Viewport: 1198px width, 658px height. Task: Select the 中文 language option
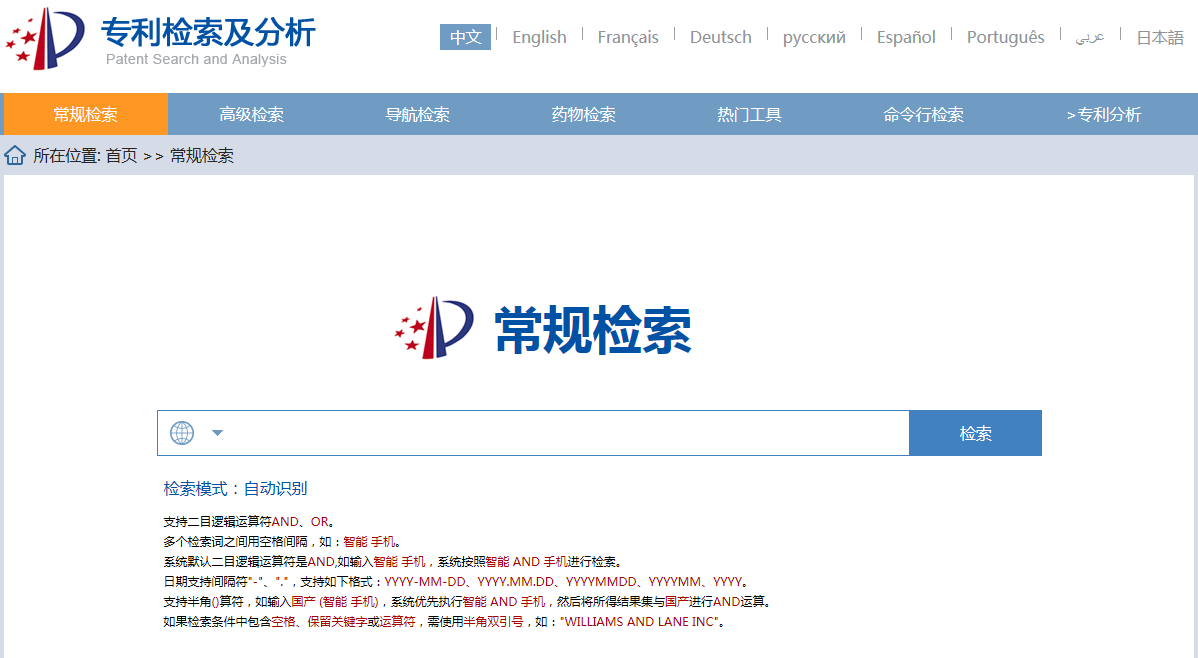465,37
